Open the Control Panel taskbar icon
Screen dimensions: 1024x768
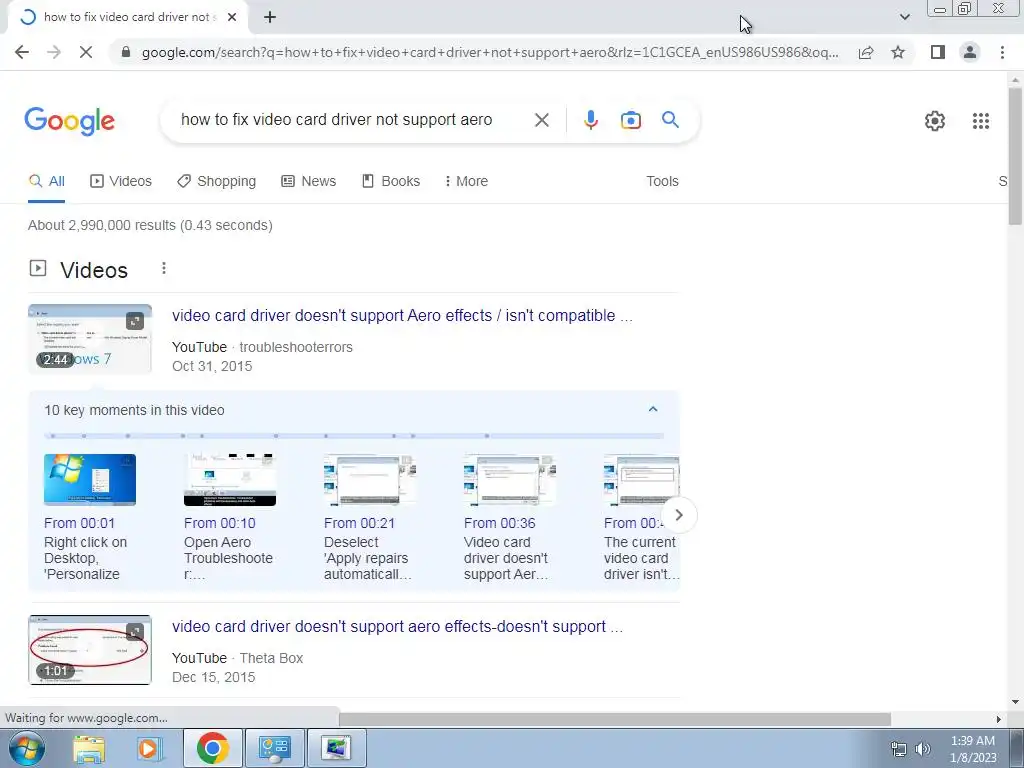(274, 748)
